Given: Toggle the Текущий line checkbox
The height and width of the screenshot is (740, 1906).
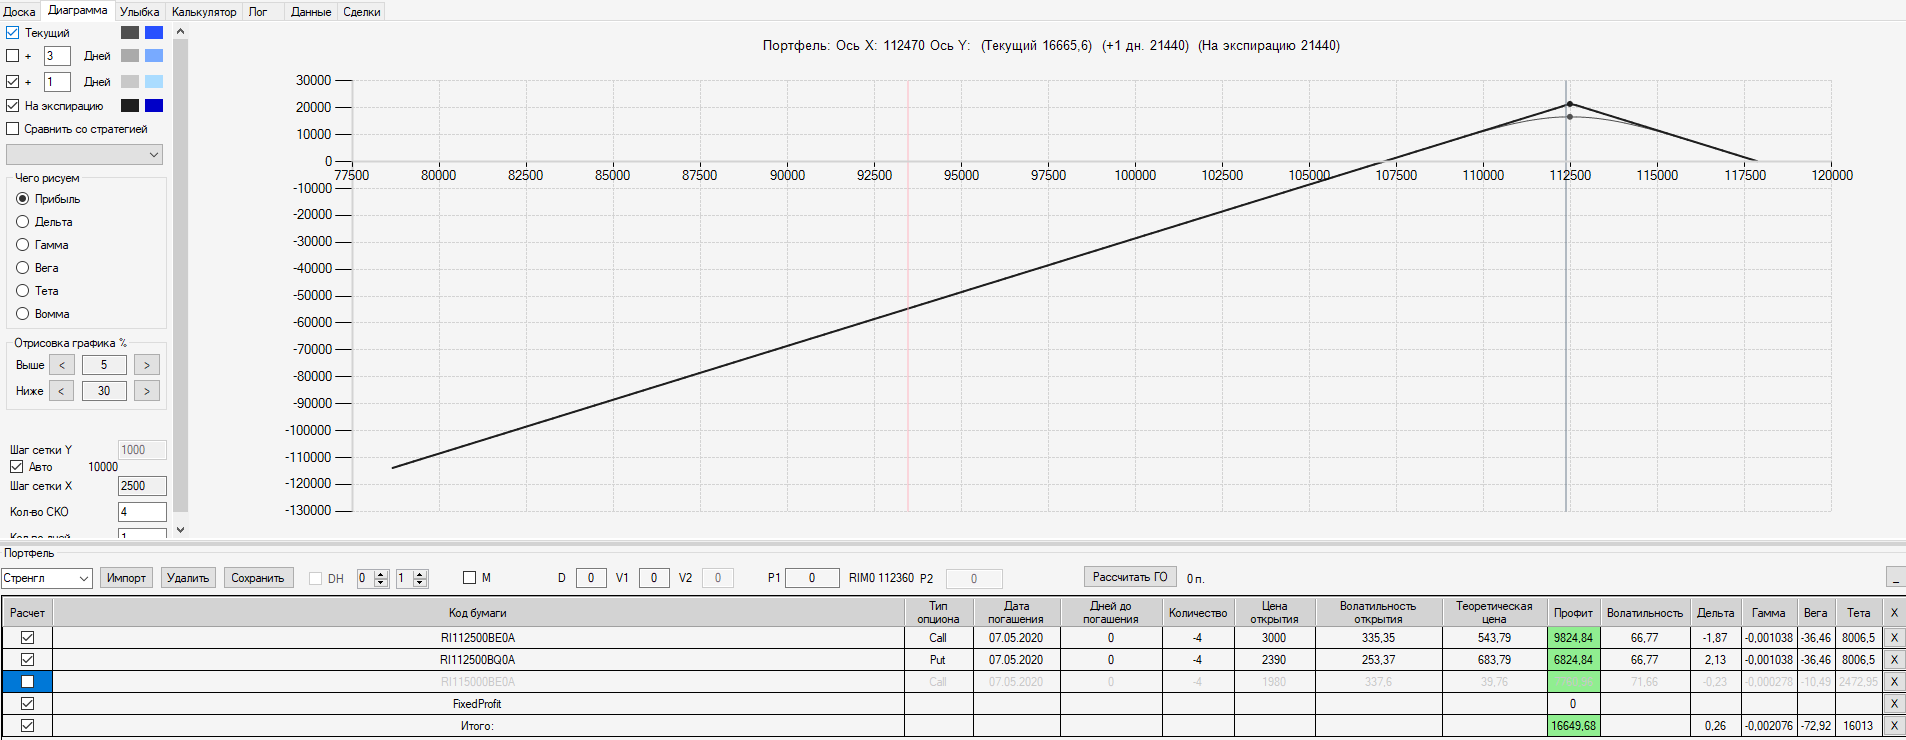Looking at the screenshot, I should click(x=13, y=33).
